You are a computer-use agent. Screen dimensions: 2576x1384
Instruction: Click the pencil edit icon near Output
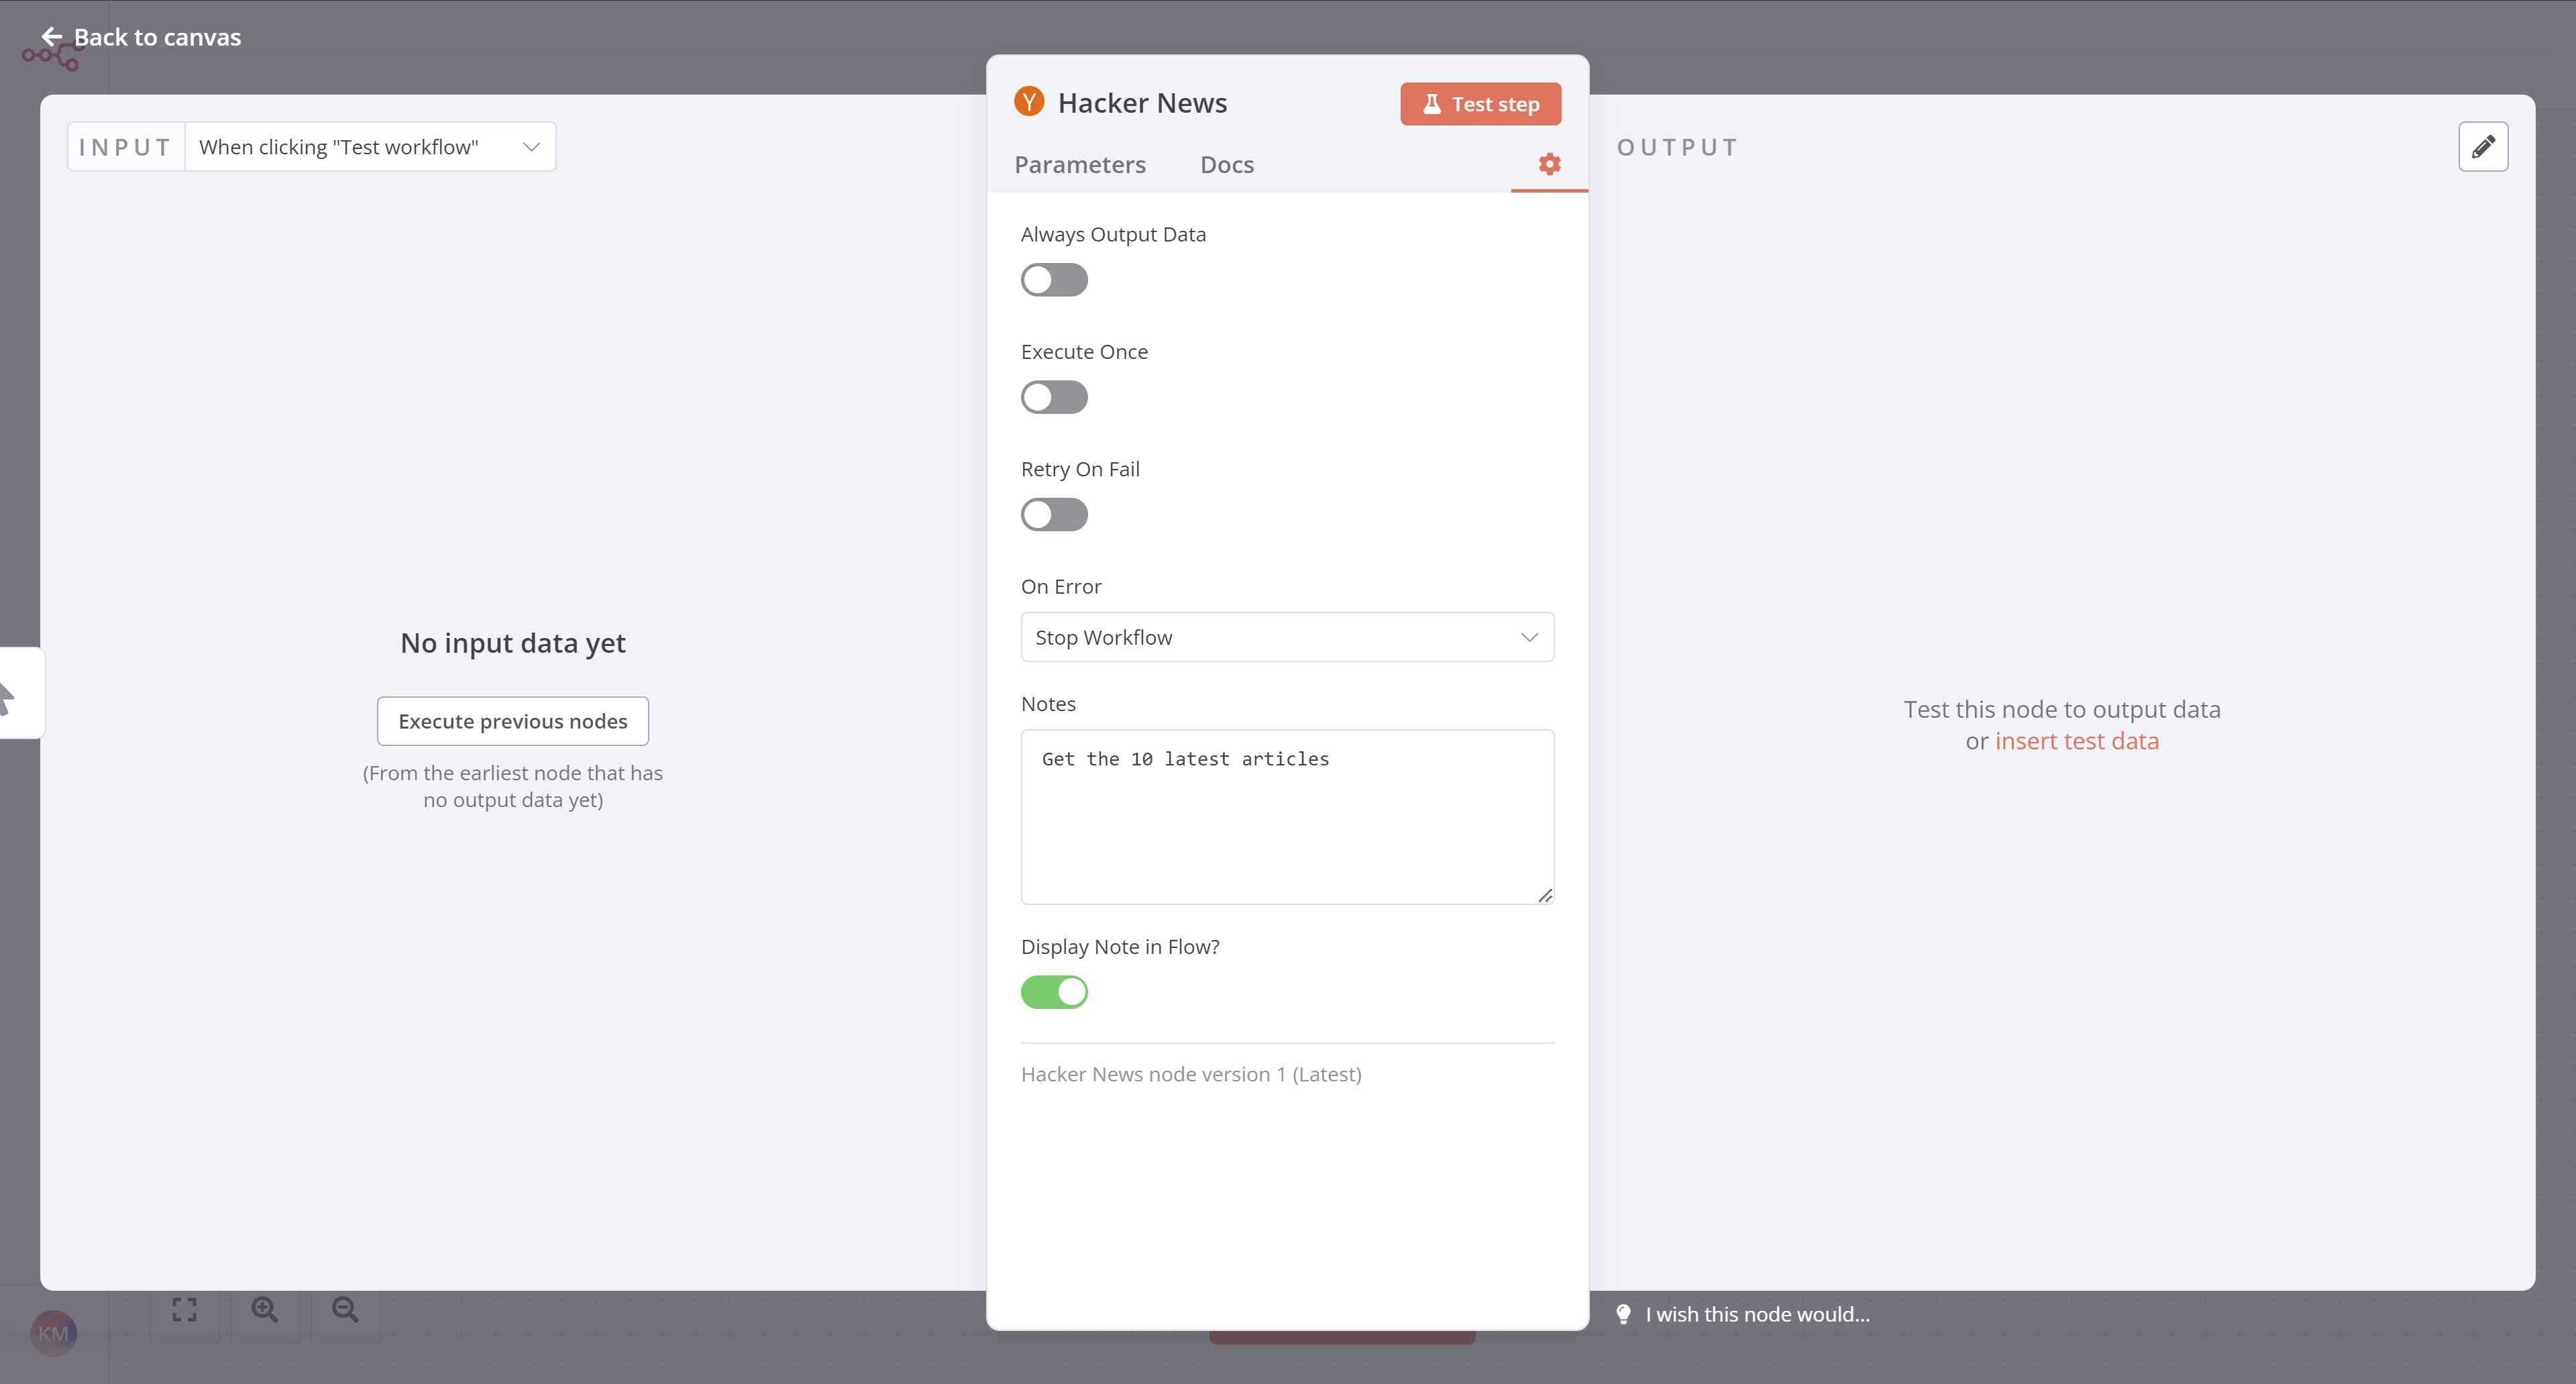click(x=2483, y=146)
